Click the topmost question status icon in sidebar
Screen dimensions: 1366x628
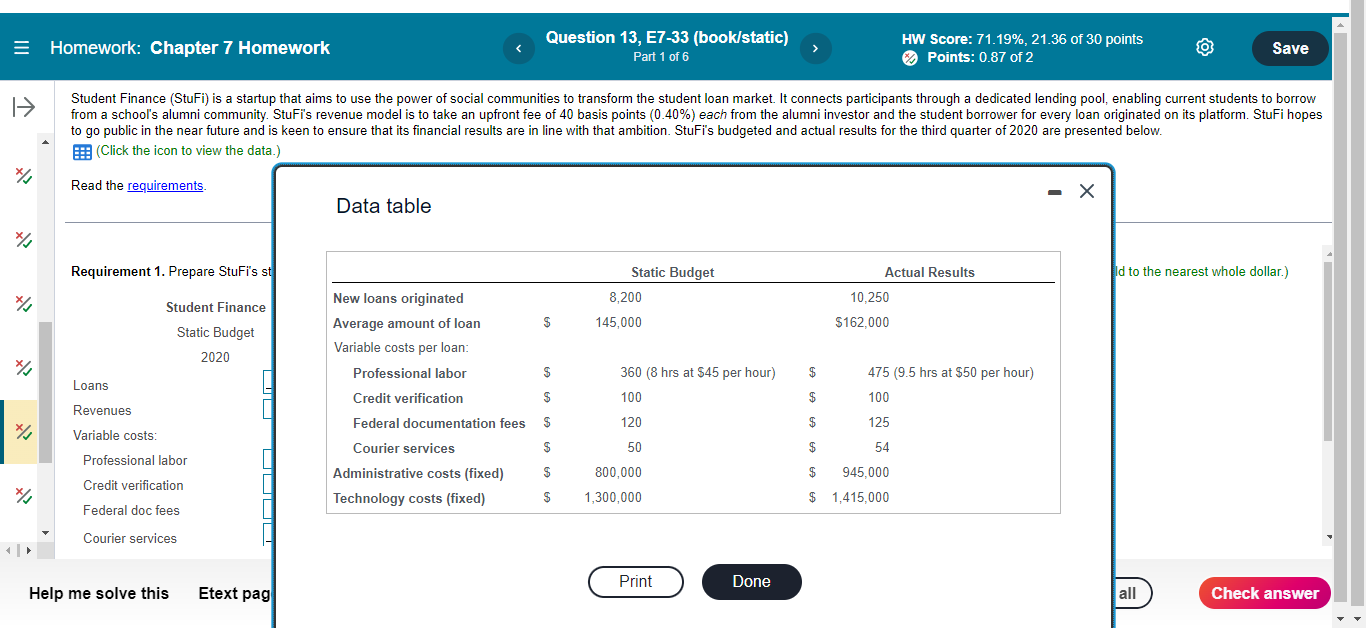pyautogui.click(x=23, y=175)
